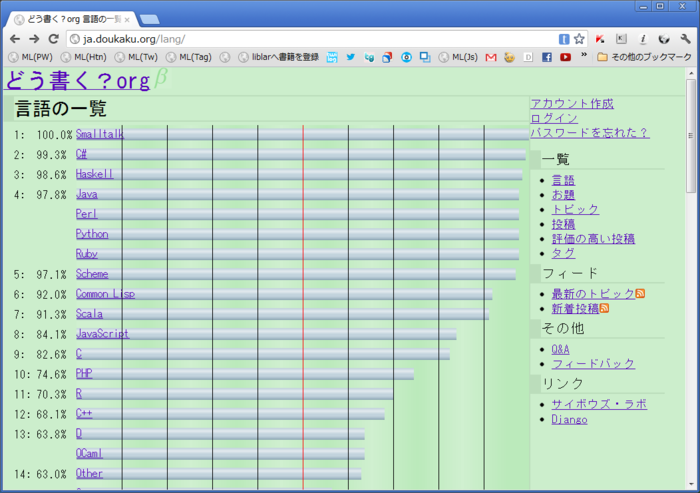The image size is (700, 493).
Task: Go forward with the forward arrow
Action: pyautogui.click(x=34, y=39)
